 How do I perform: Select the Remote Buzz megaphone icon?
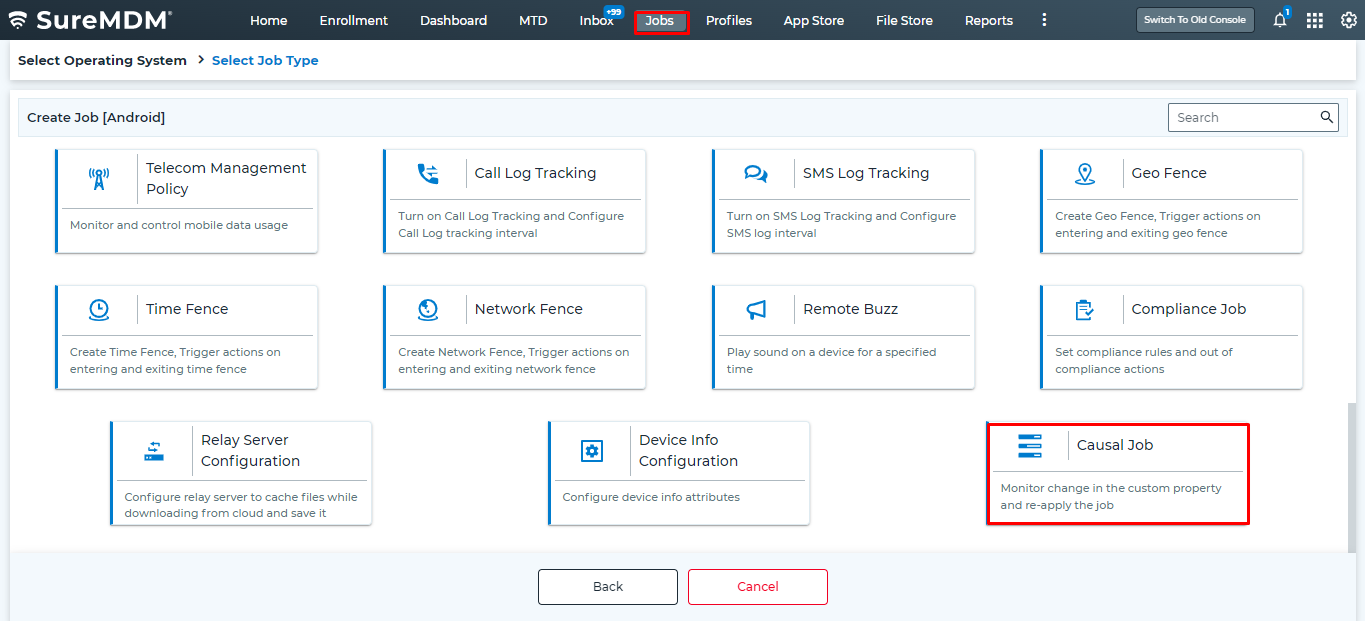(757, 309)
